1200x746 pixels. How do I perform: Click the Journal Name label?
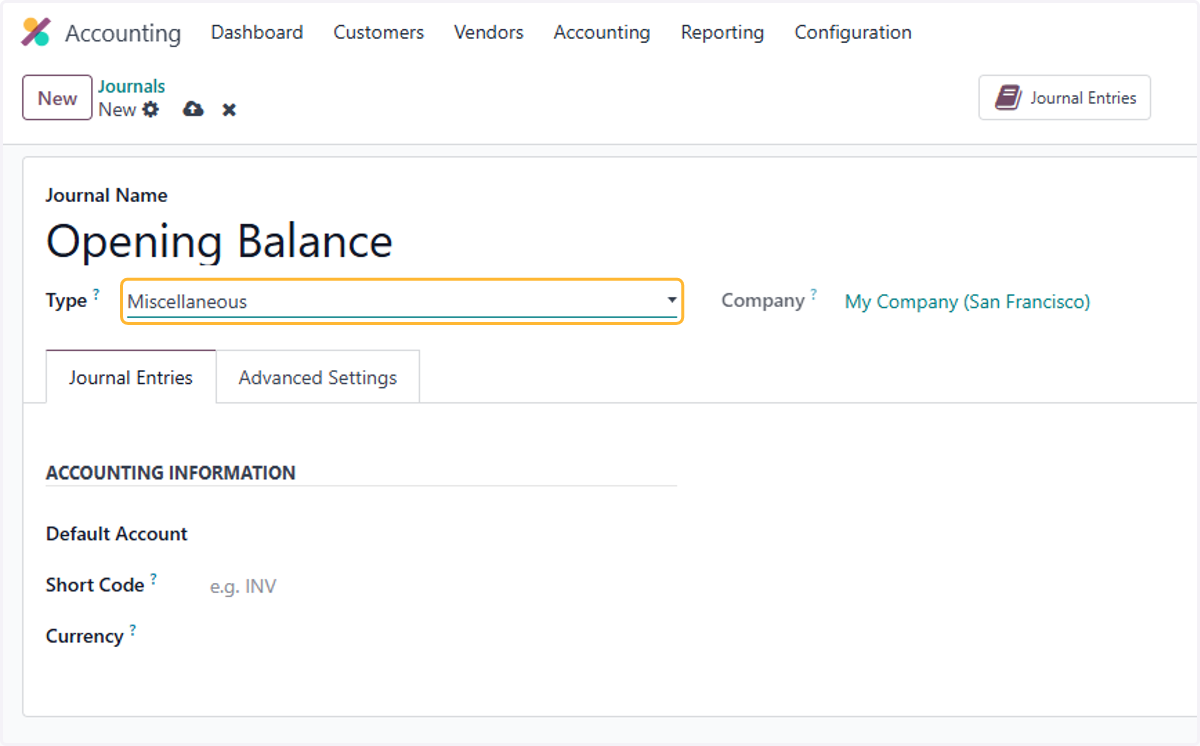click(x=107, y=195)
